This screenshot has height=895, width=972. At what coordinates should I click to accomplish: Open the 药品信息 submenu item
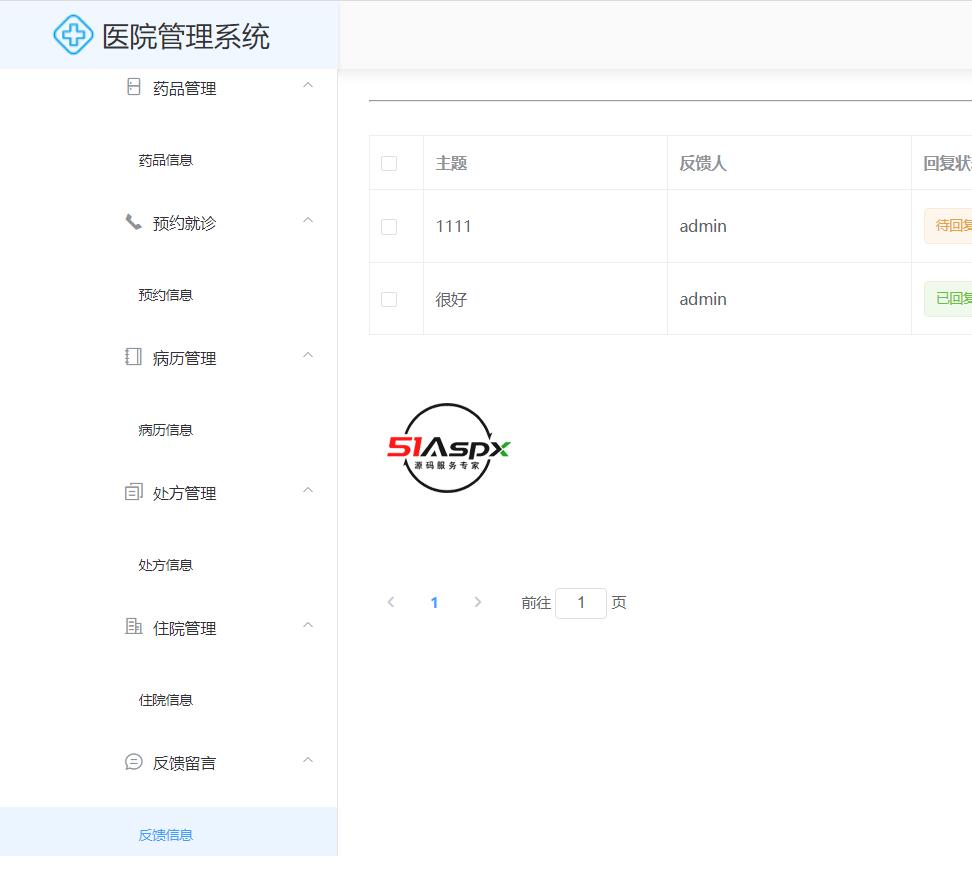[166, 160]
